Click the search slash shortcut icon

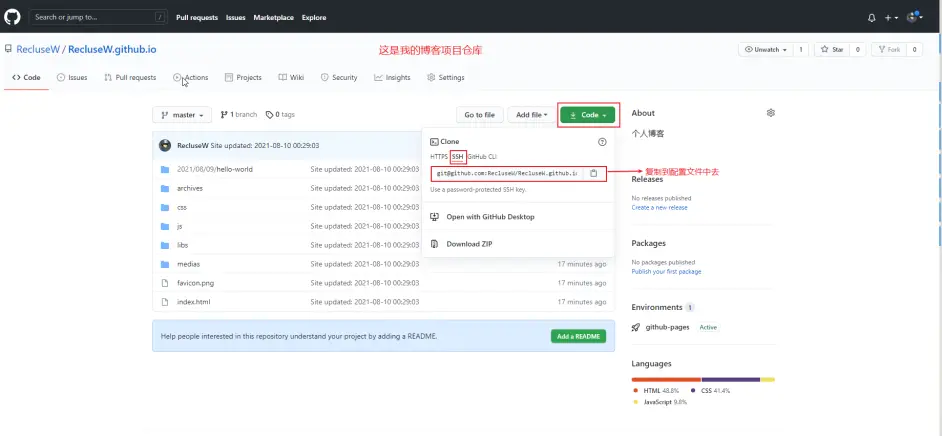coord(159,17)
